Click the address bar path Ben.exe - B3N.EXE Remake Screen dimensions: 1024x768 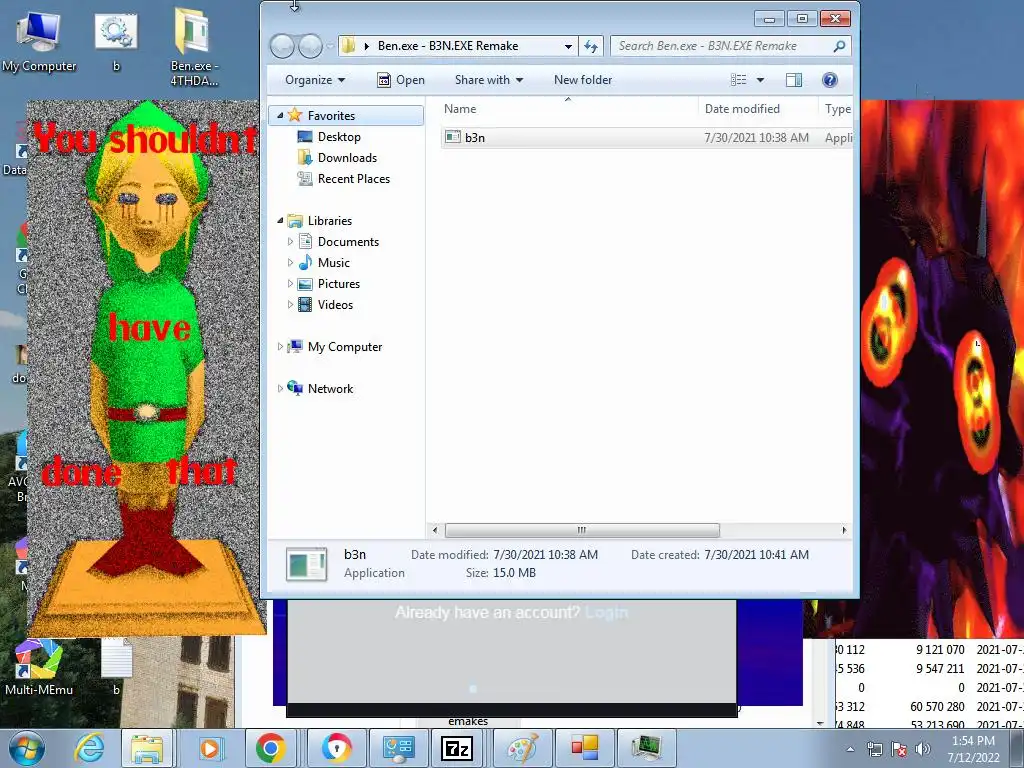point(448,46)
